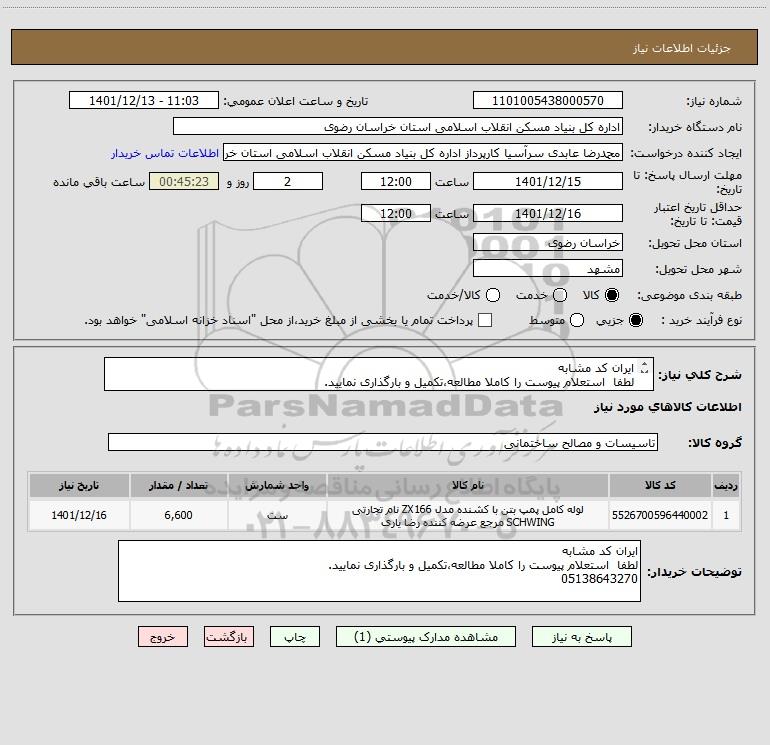Click the خروج exit button
Screen dimensions: 770x745
tap(163, 636)
